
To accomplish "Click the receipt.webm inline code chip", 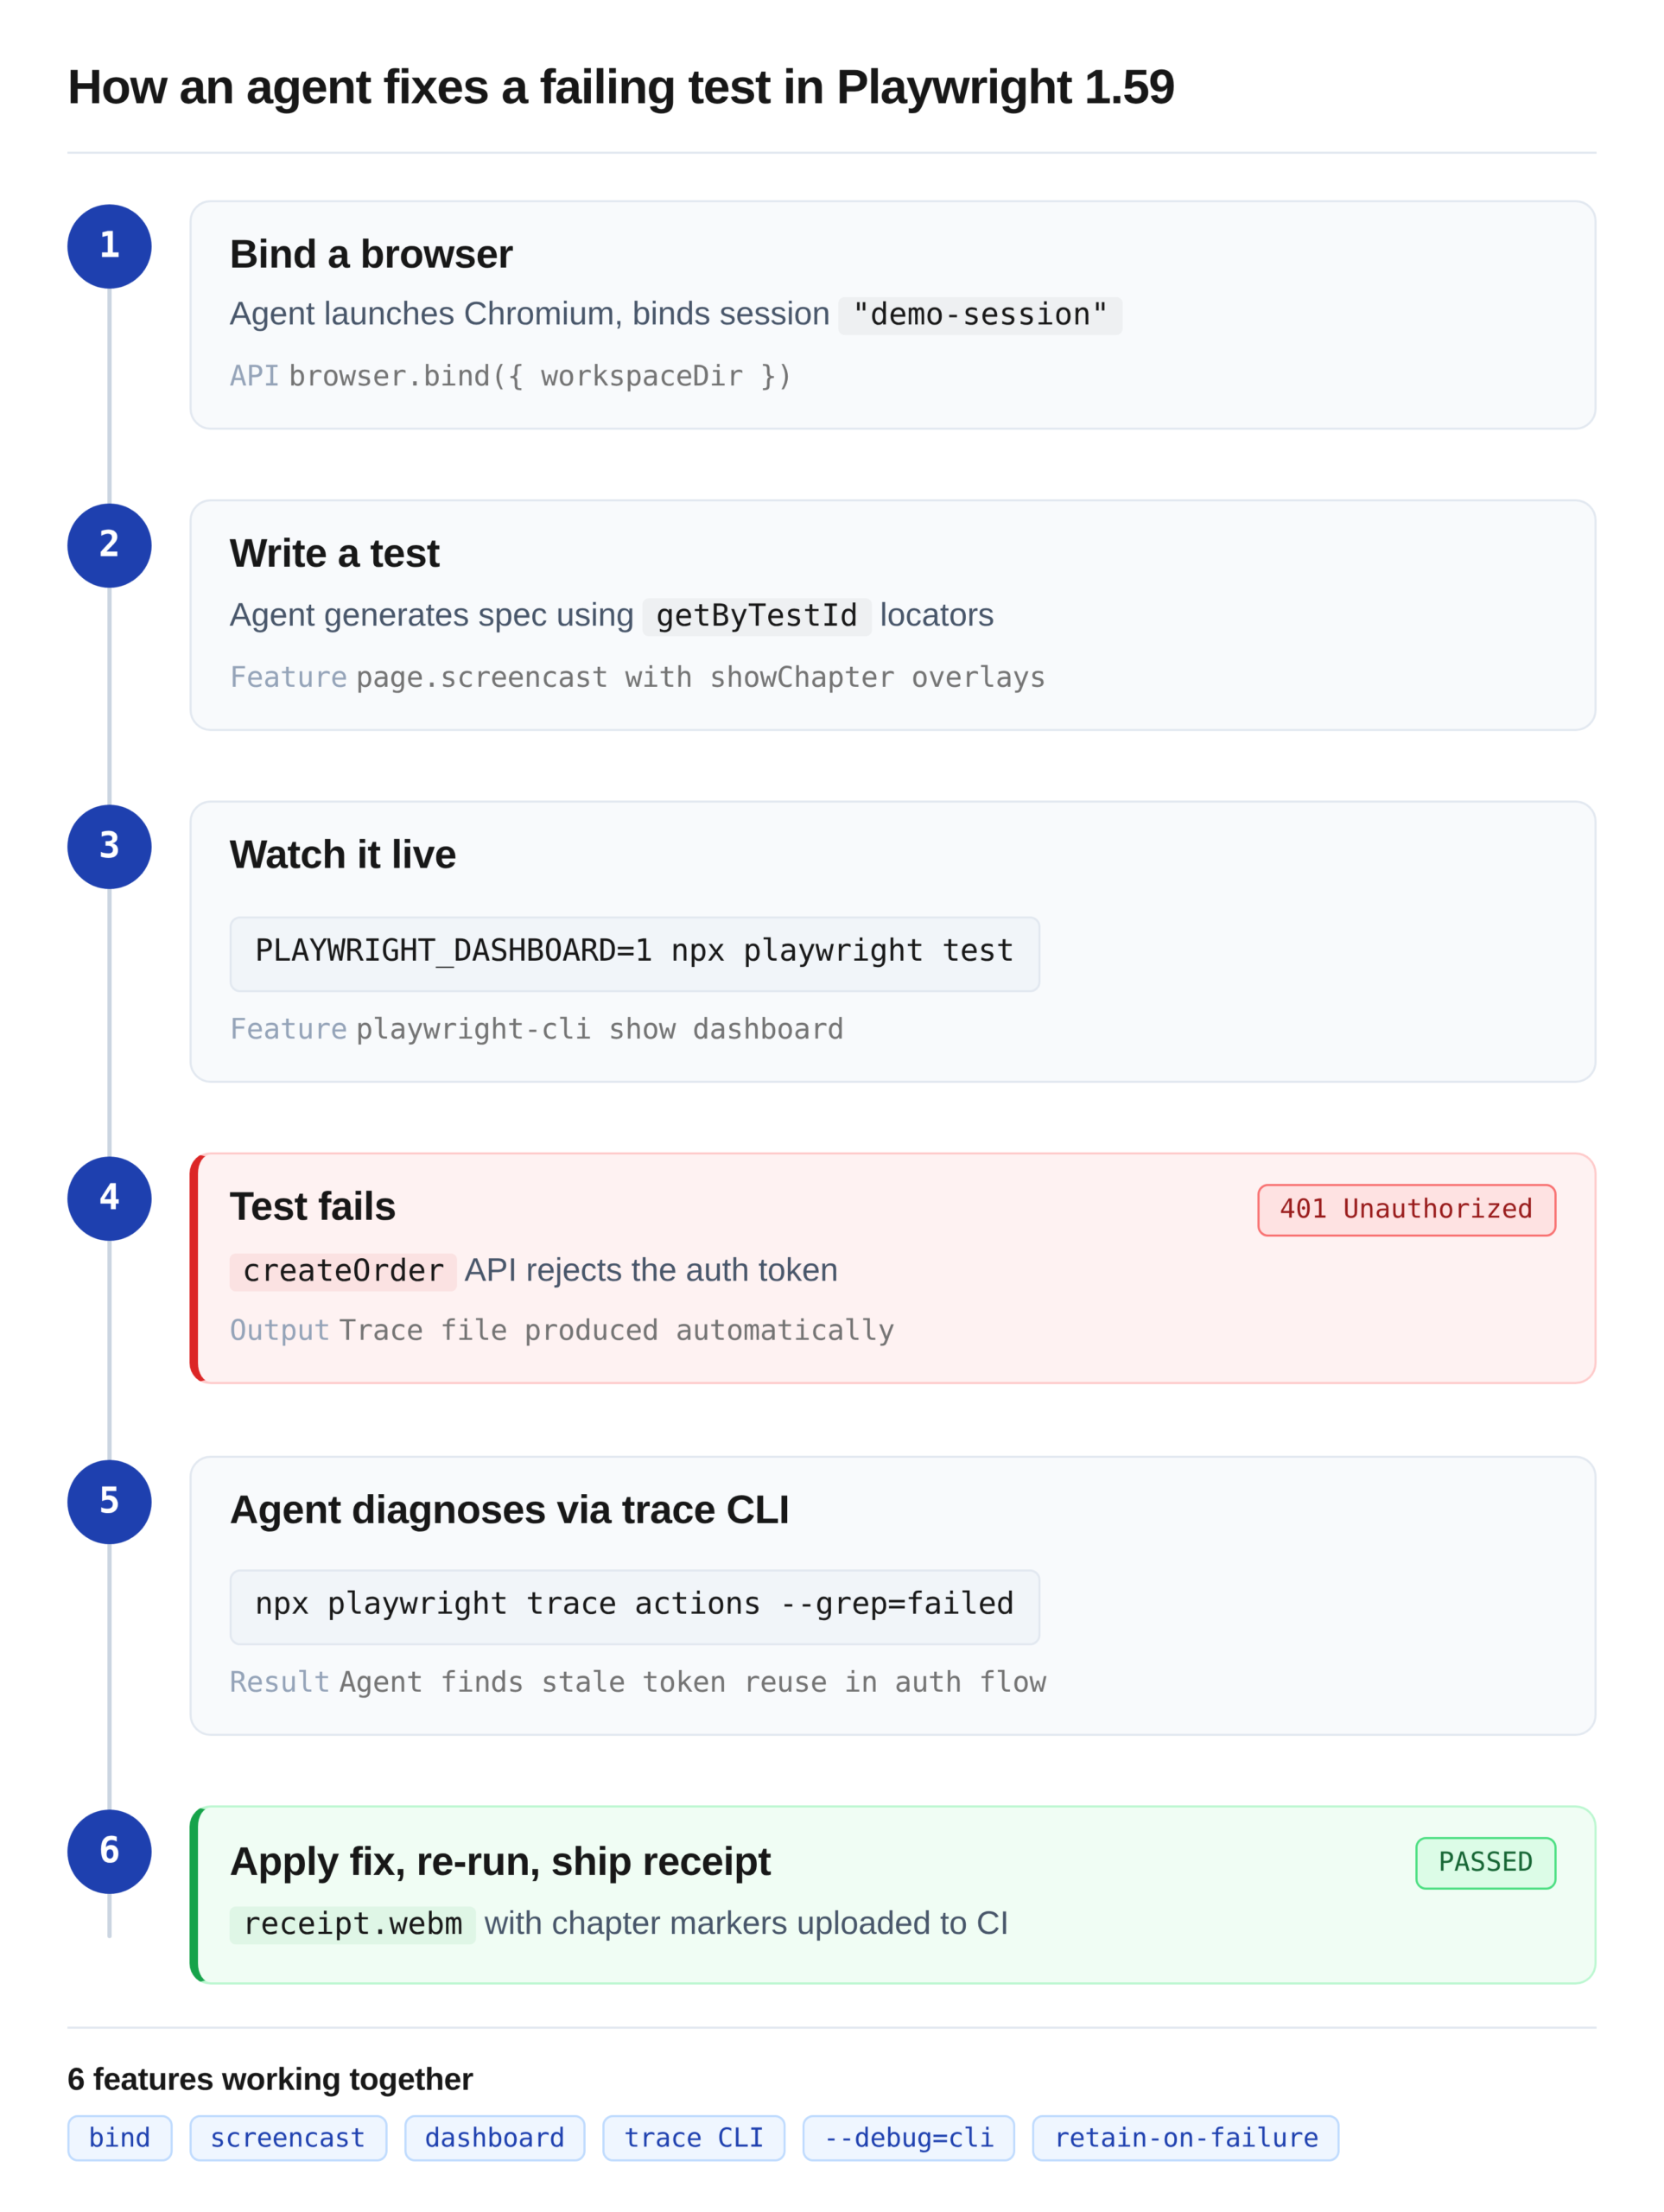I will (x=352, y=1925).
